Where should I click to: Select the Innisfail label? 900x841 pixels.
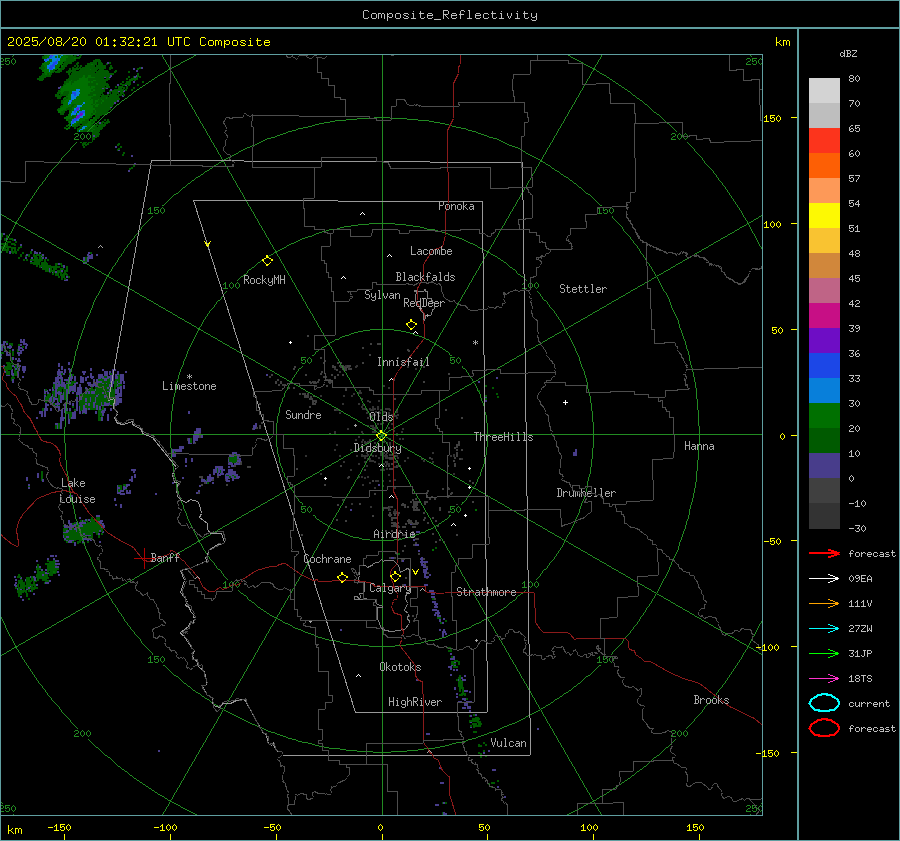point(403,362)
